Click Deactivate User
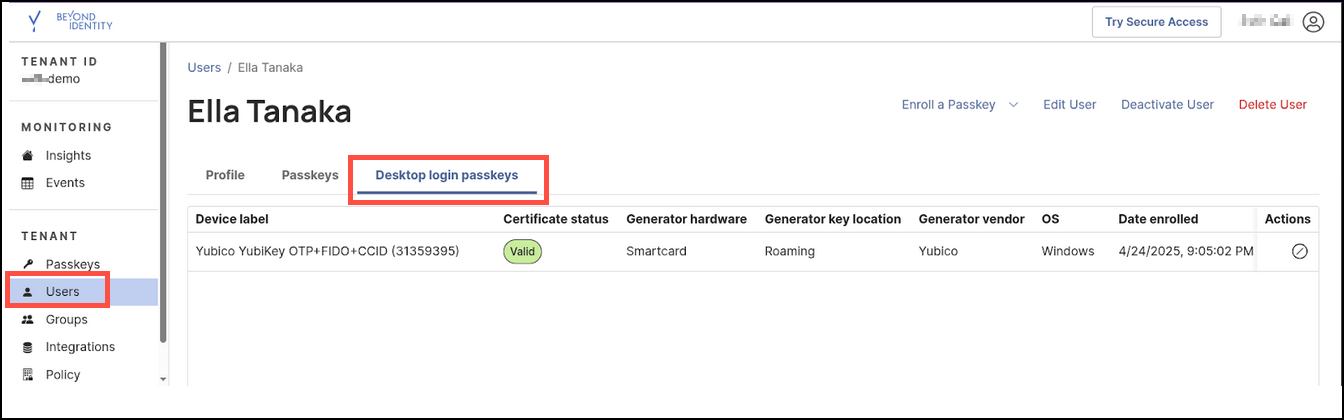 point(1167,105)
